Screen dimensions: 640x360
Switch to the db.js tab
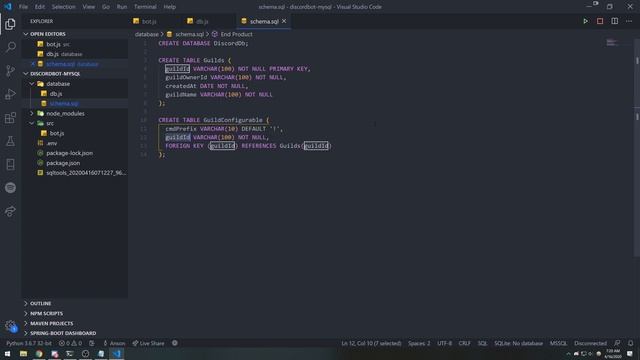[x=202, y=21]
